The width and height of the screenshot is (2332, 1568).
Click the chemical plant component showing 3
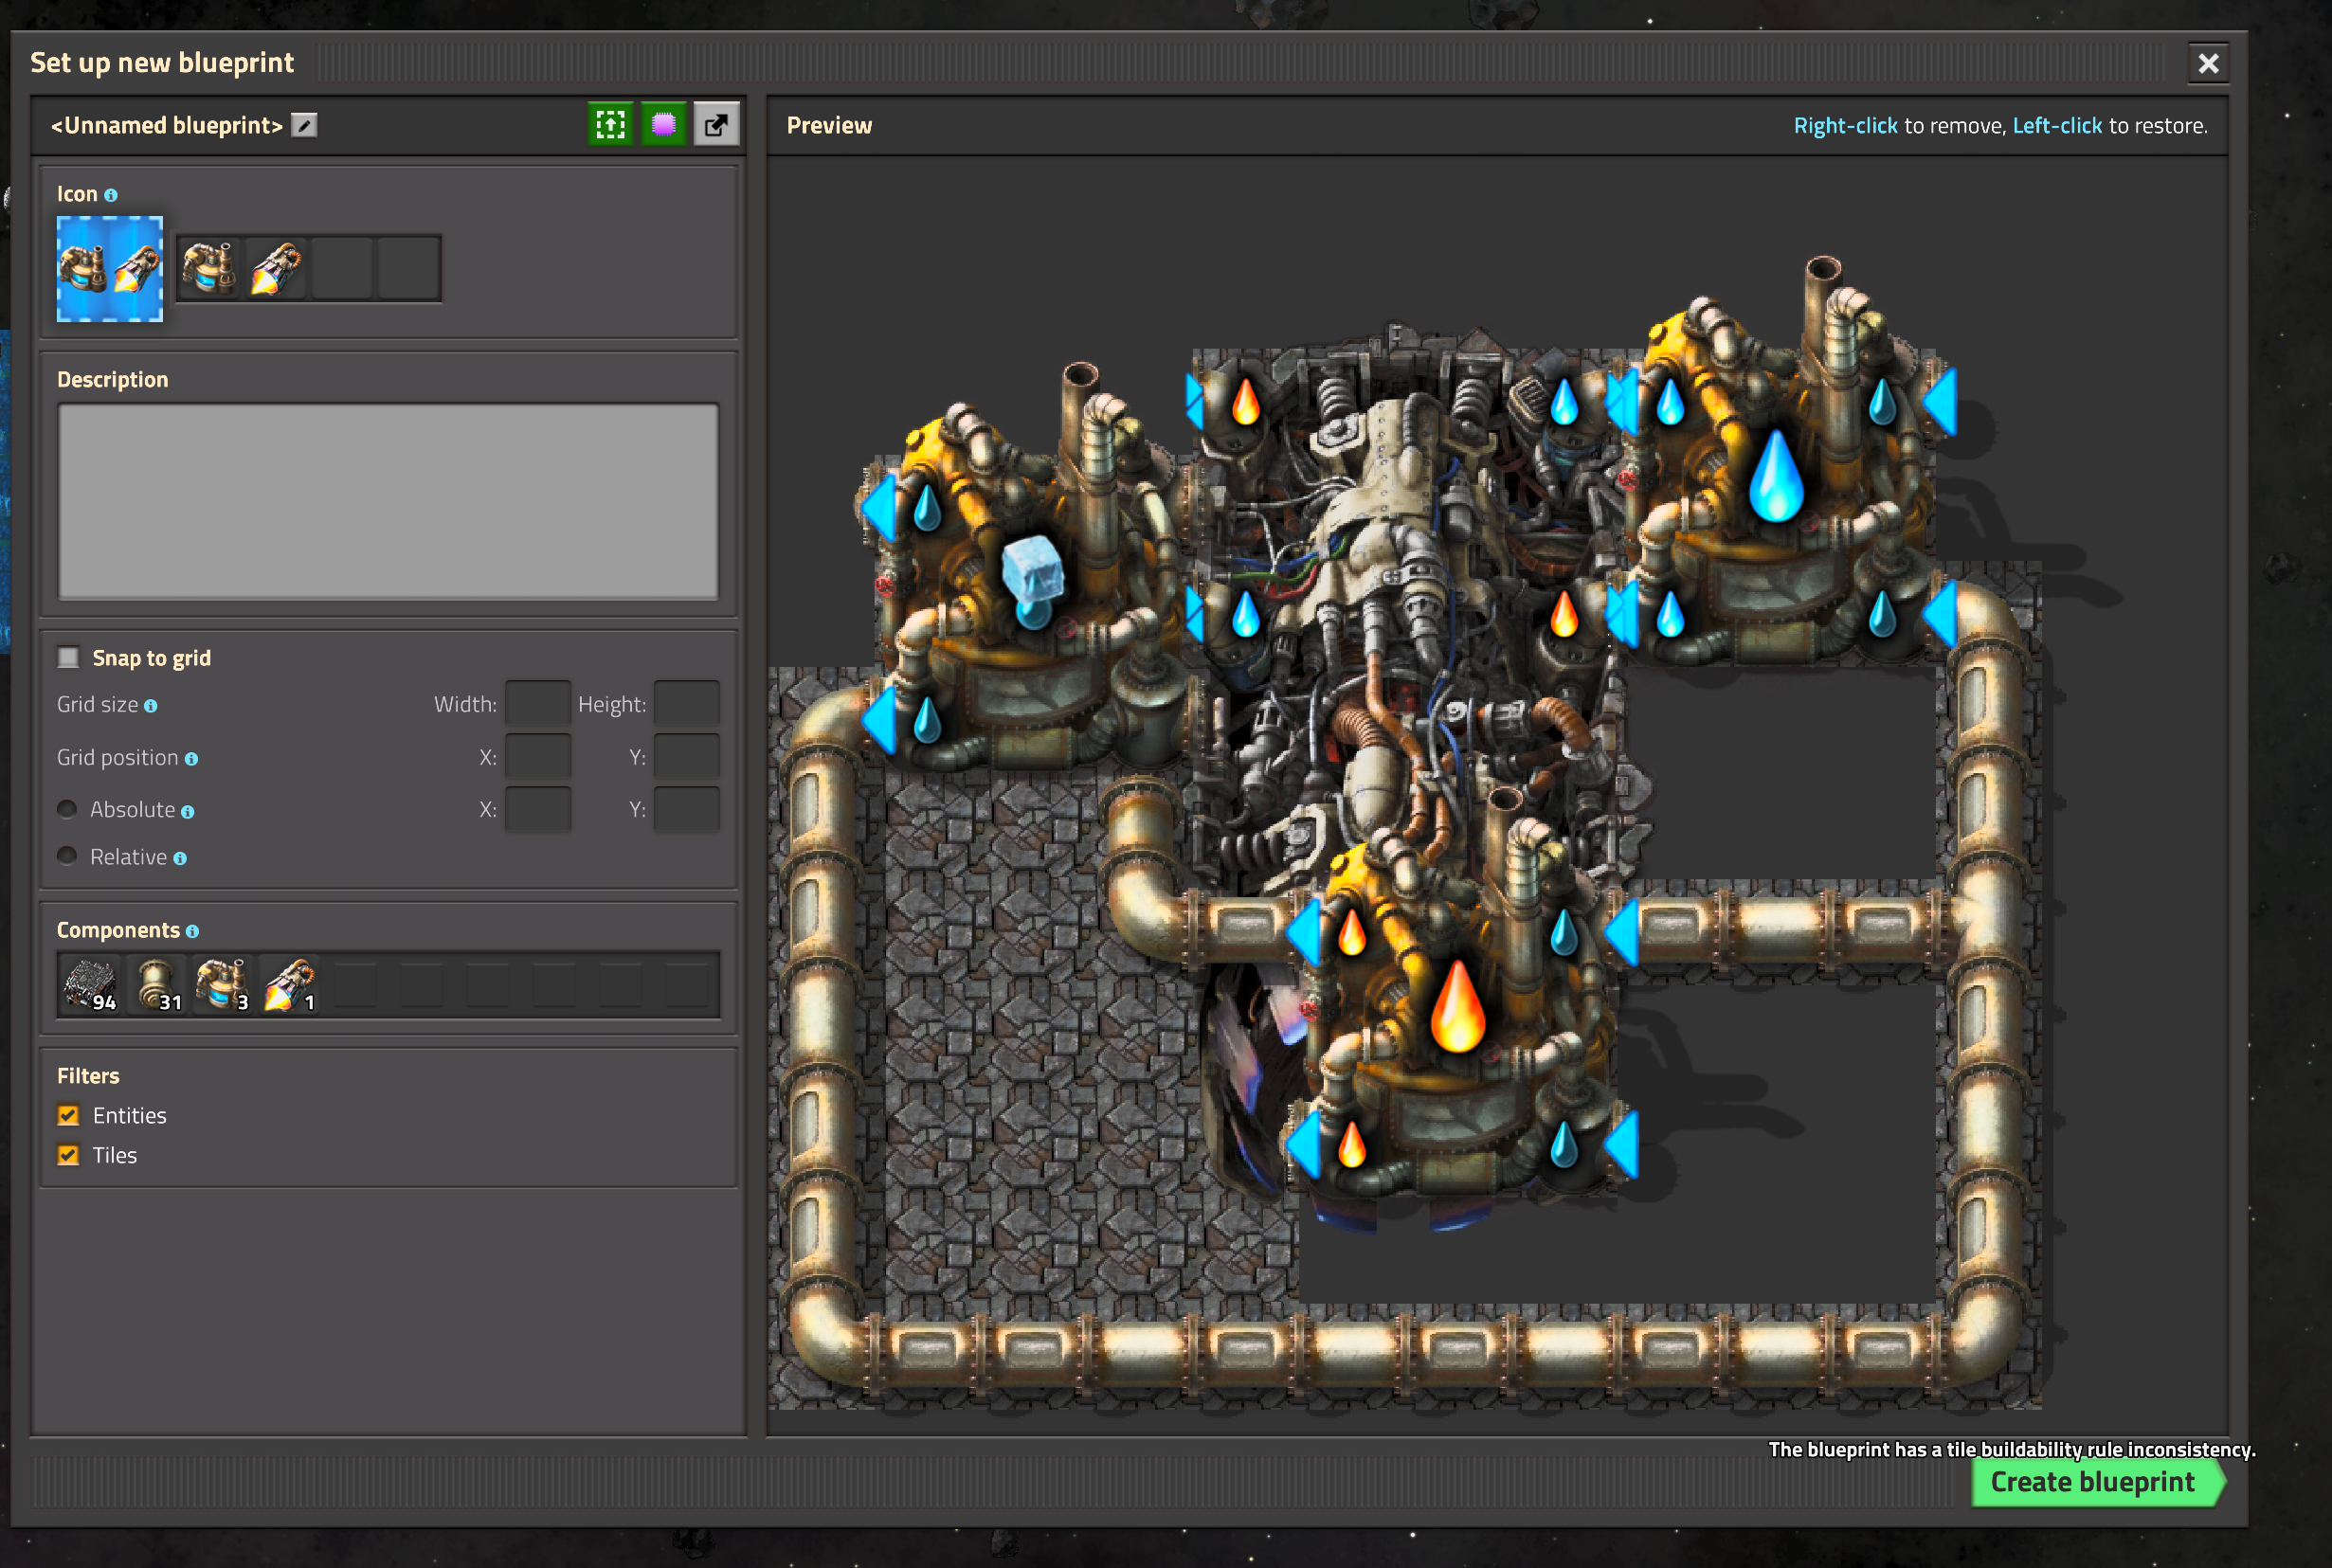[x=223, y=985]
